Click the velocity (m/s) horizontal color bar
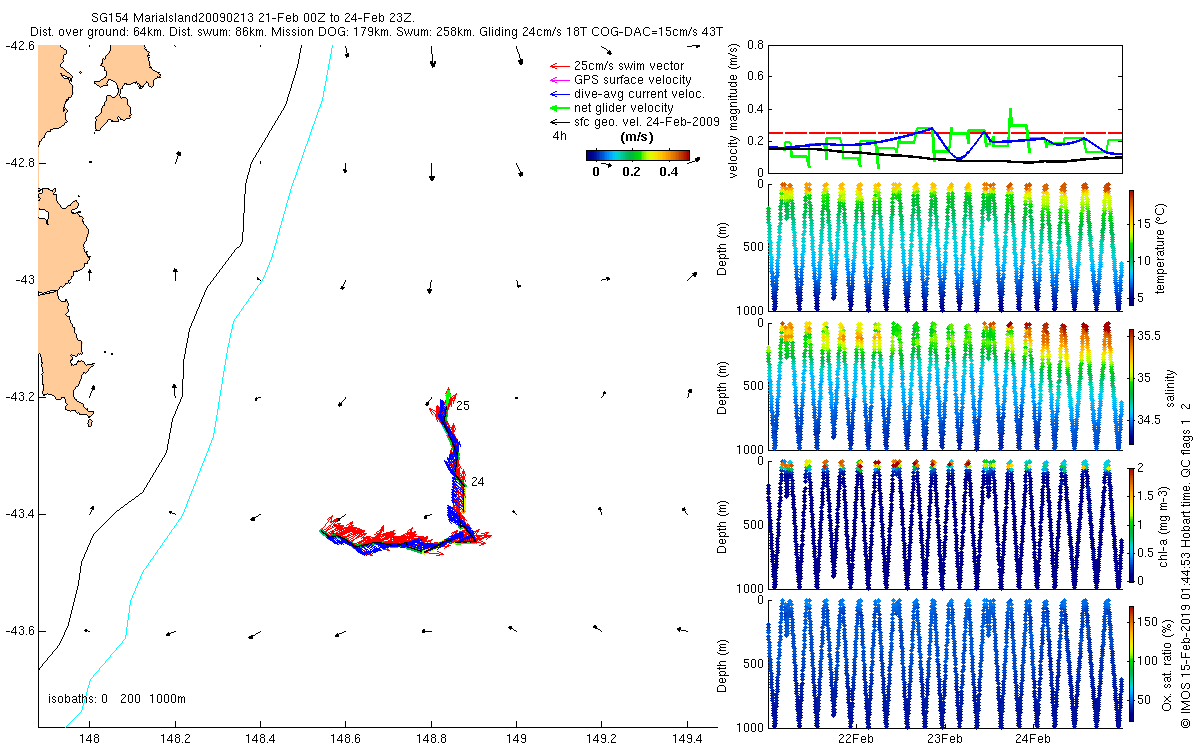Screen dimensions: 1200x750 (637, 155)
